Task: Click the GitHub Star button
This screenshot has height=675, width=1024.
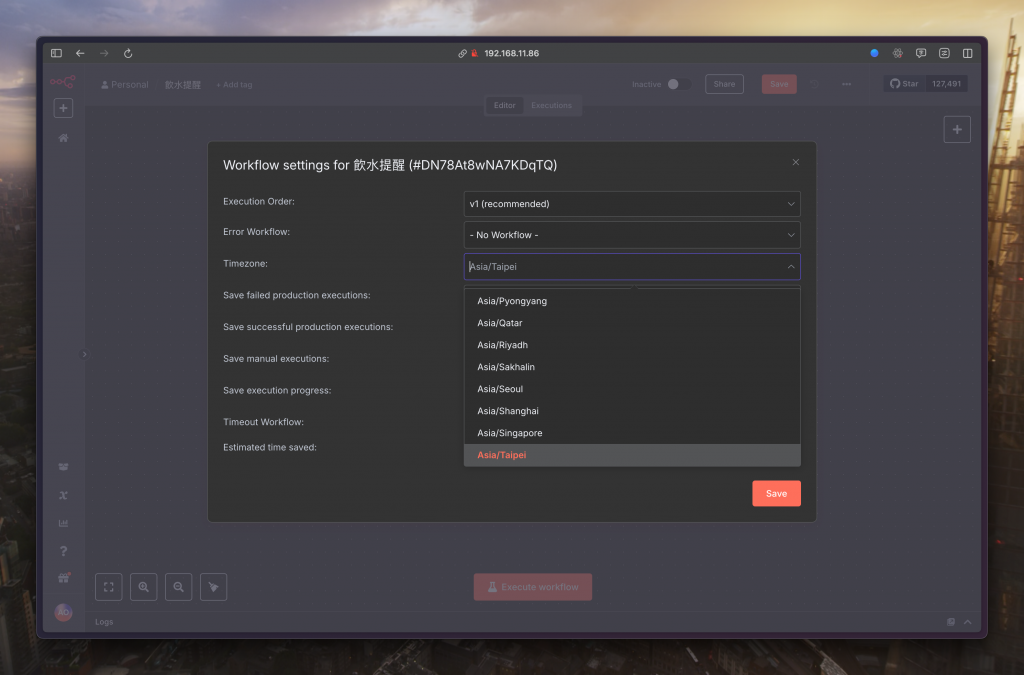Action: click(904, 84)
